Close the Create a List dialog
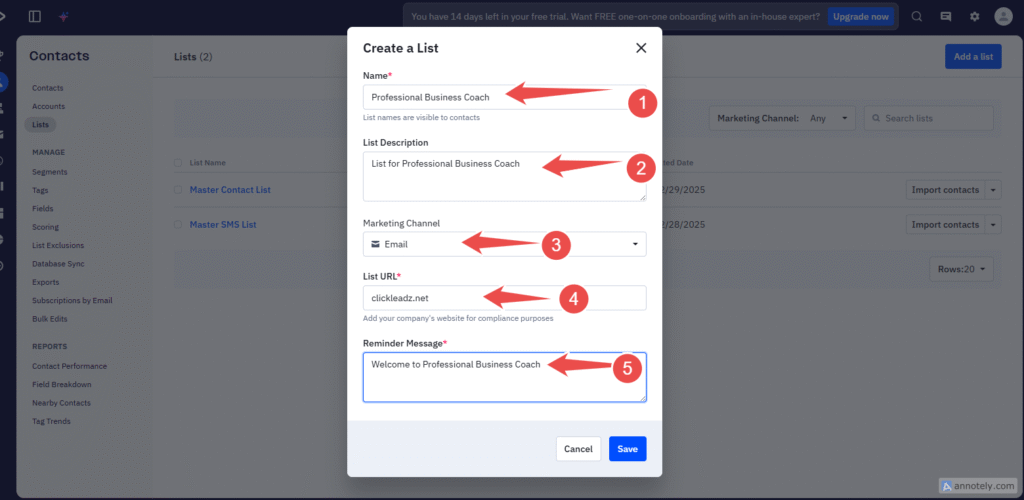The image size is (1024, 500). coord(641,48)
